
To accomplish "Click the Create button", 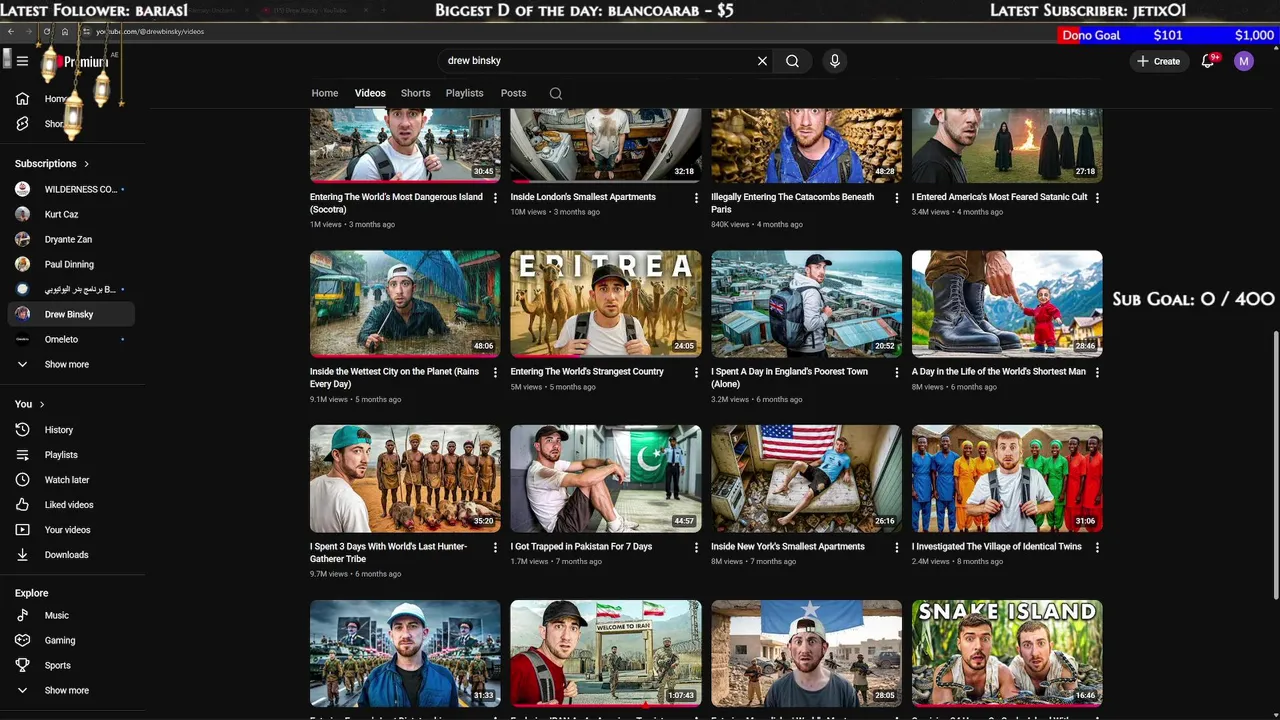I will pyautogui.click(x=1158, y=61).
